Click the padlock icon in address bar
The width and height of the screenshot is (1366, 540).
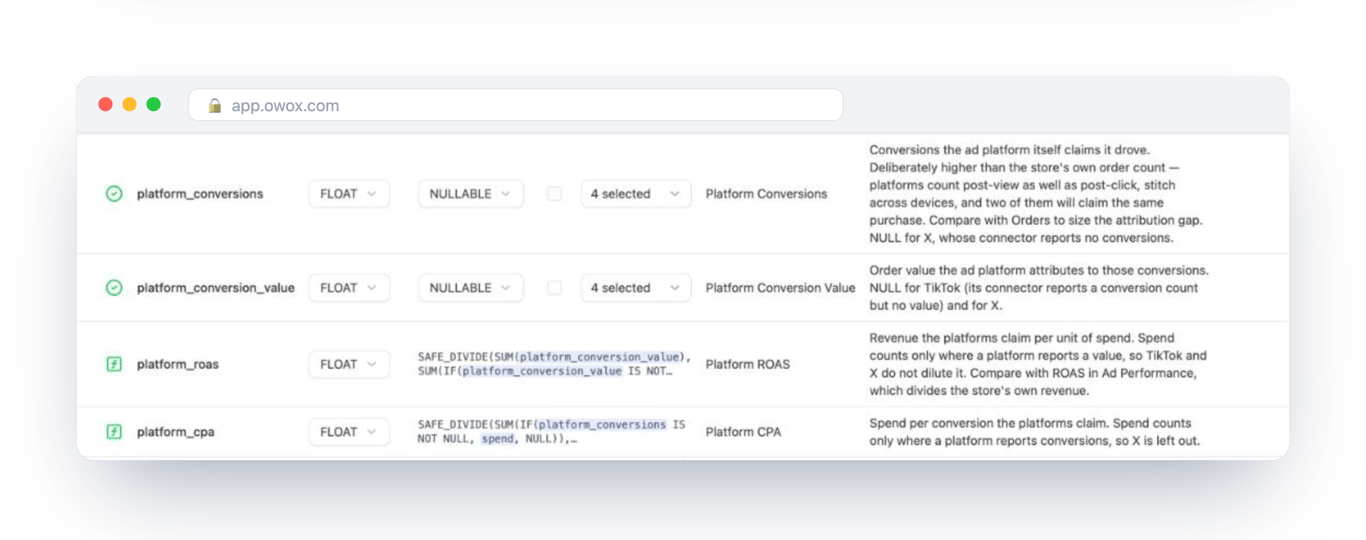pyautogui.click(x=214, y=105)
